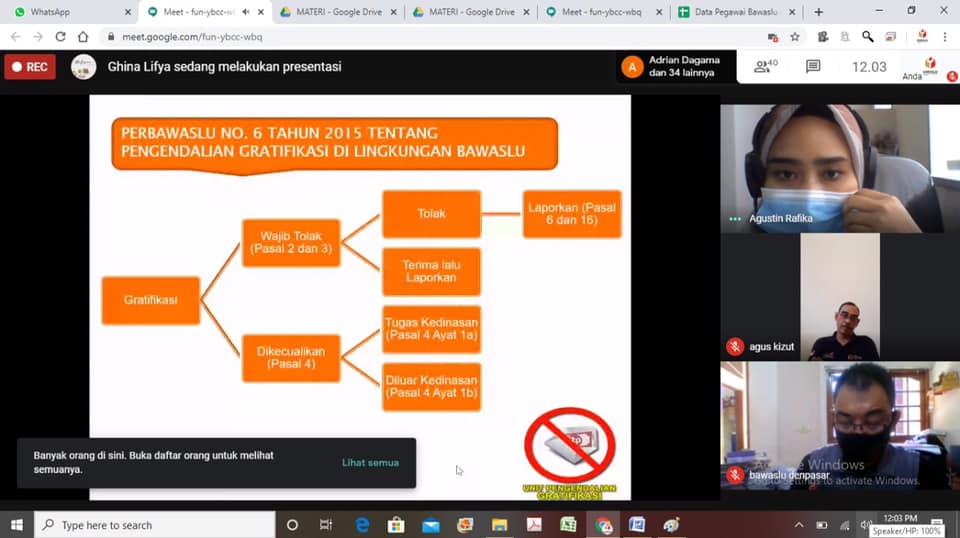
Task: Click the magnifier extension icon in toolbar
Action: 868,37
